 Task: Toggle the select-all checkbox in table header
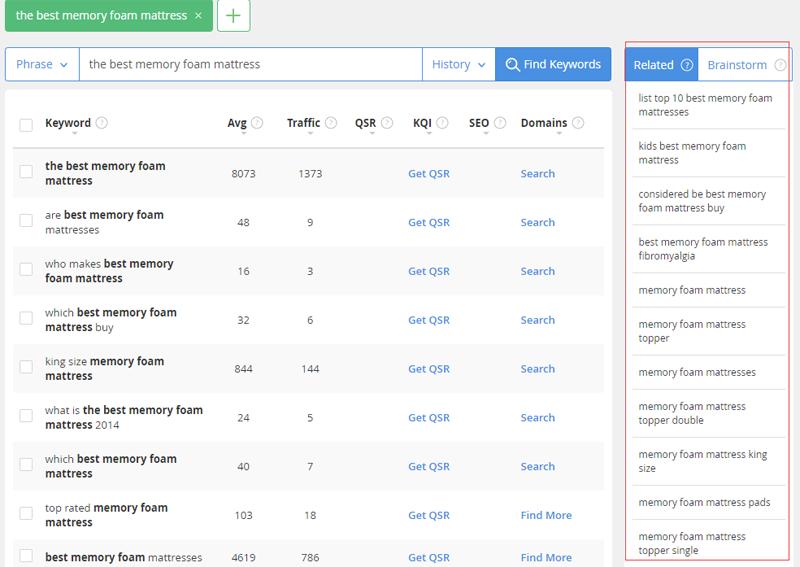point(26,125)
